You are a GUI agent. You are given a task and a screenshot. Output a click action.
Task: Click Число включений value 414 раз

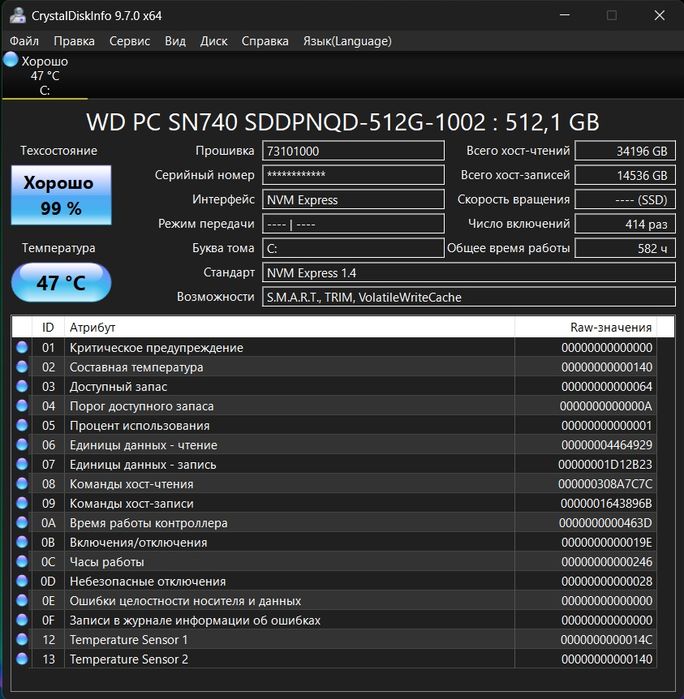625,224
